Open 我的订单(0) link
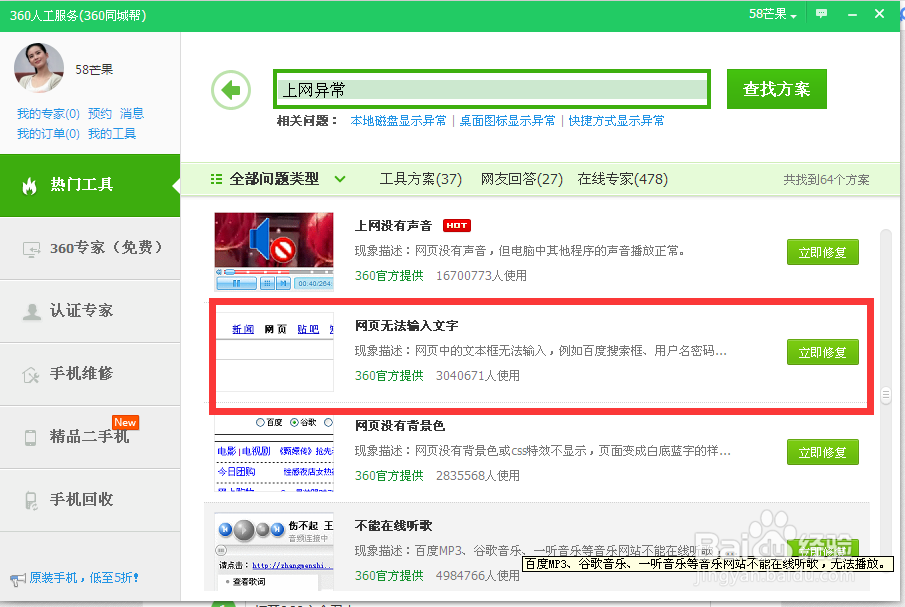905x607 pixels. (x=48, y=134)
